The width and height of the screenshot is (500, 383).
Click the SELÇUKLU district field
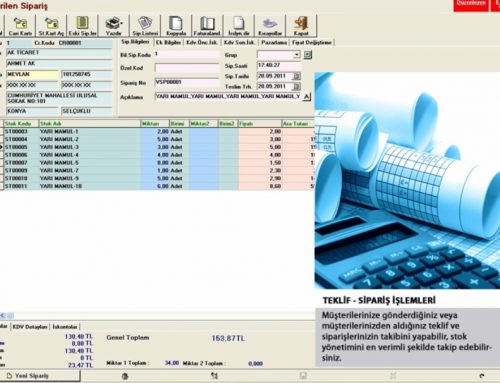(x=87, y=111)
